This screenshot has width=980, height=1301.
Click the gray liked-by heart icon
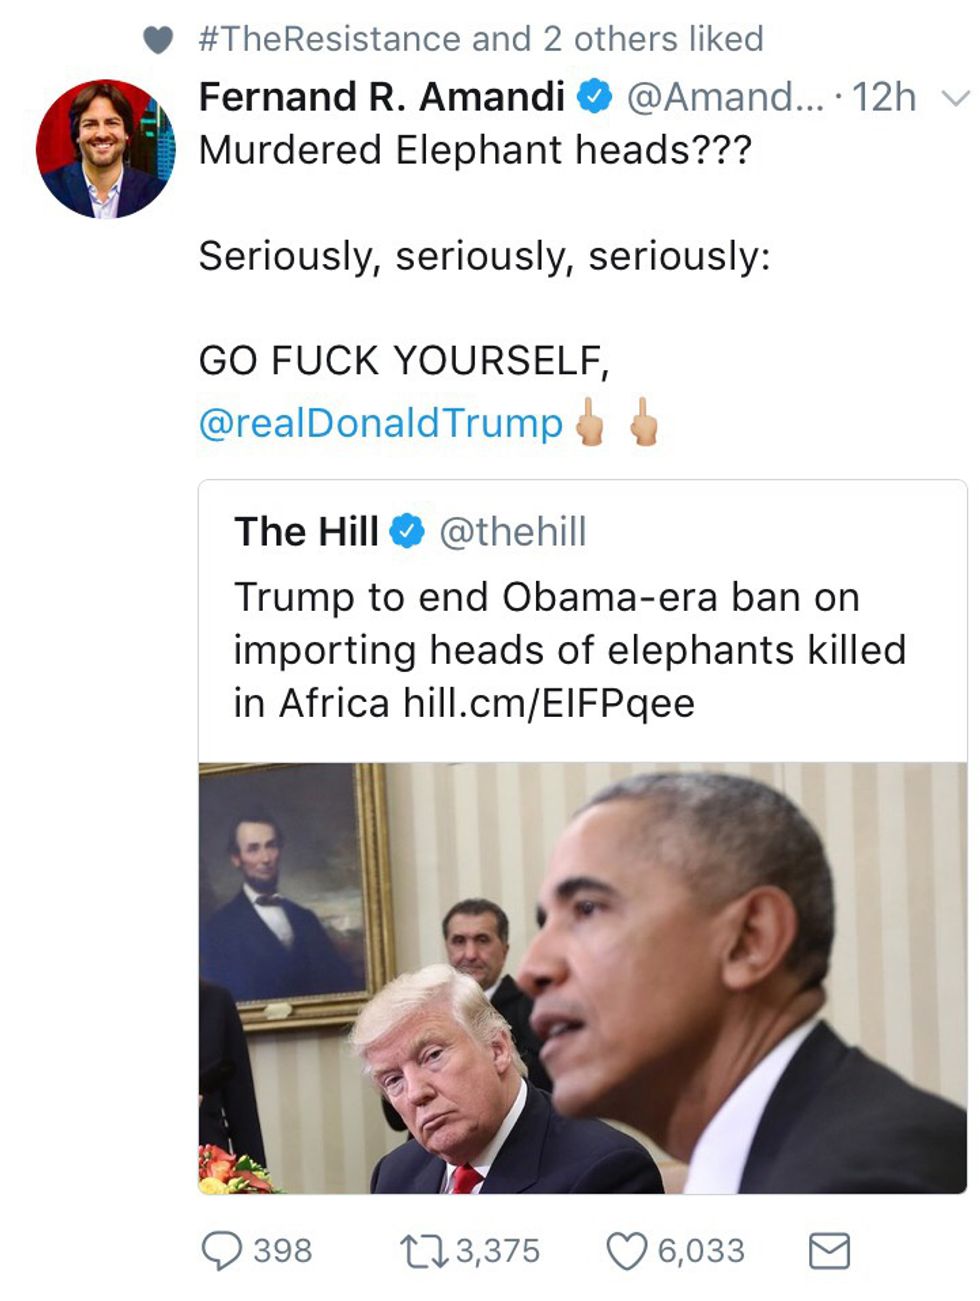[158, 40]
